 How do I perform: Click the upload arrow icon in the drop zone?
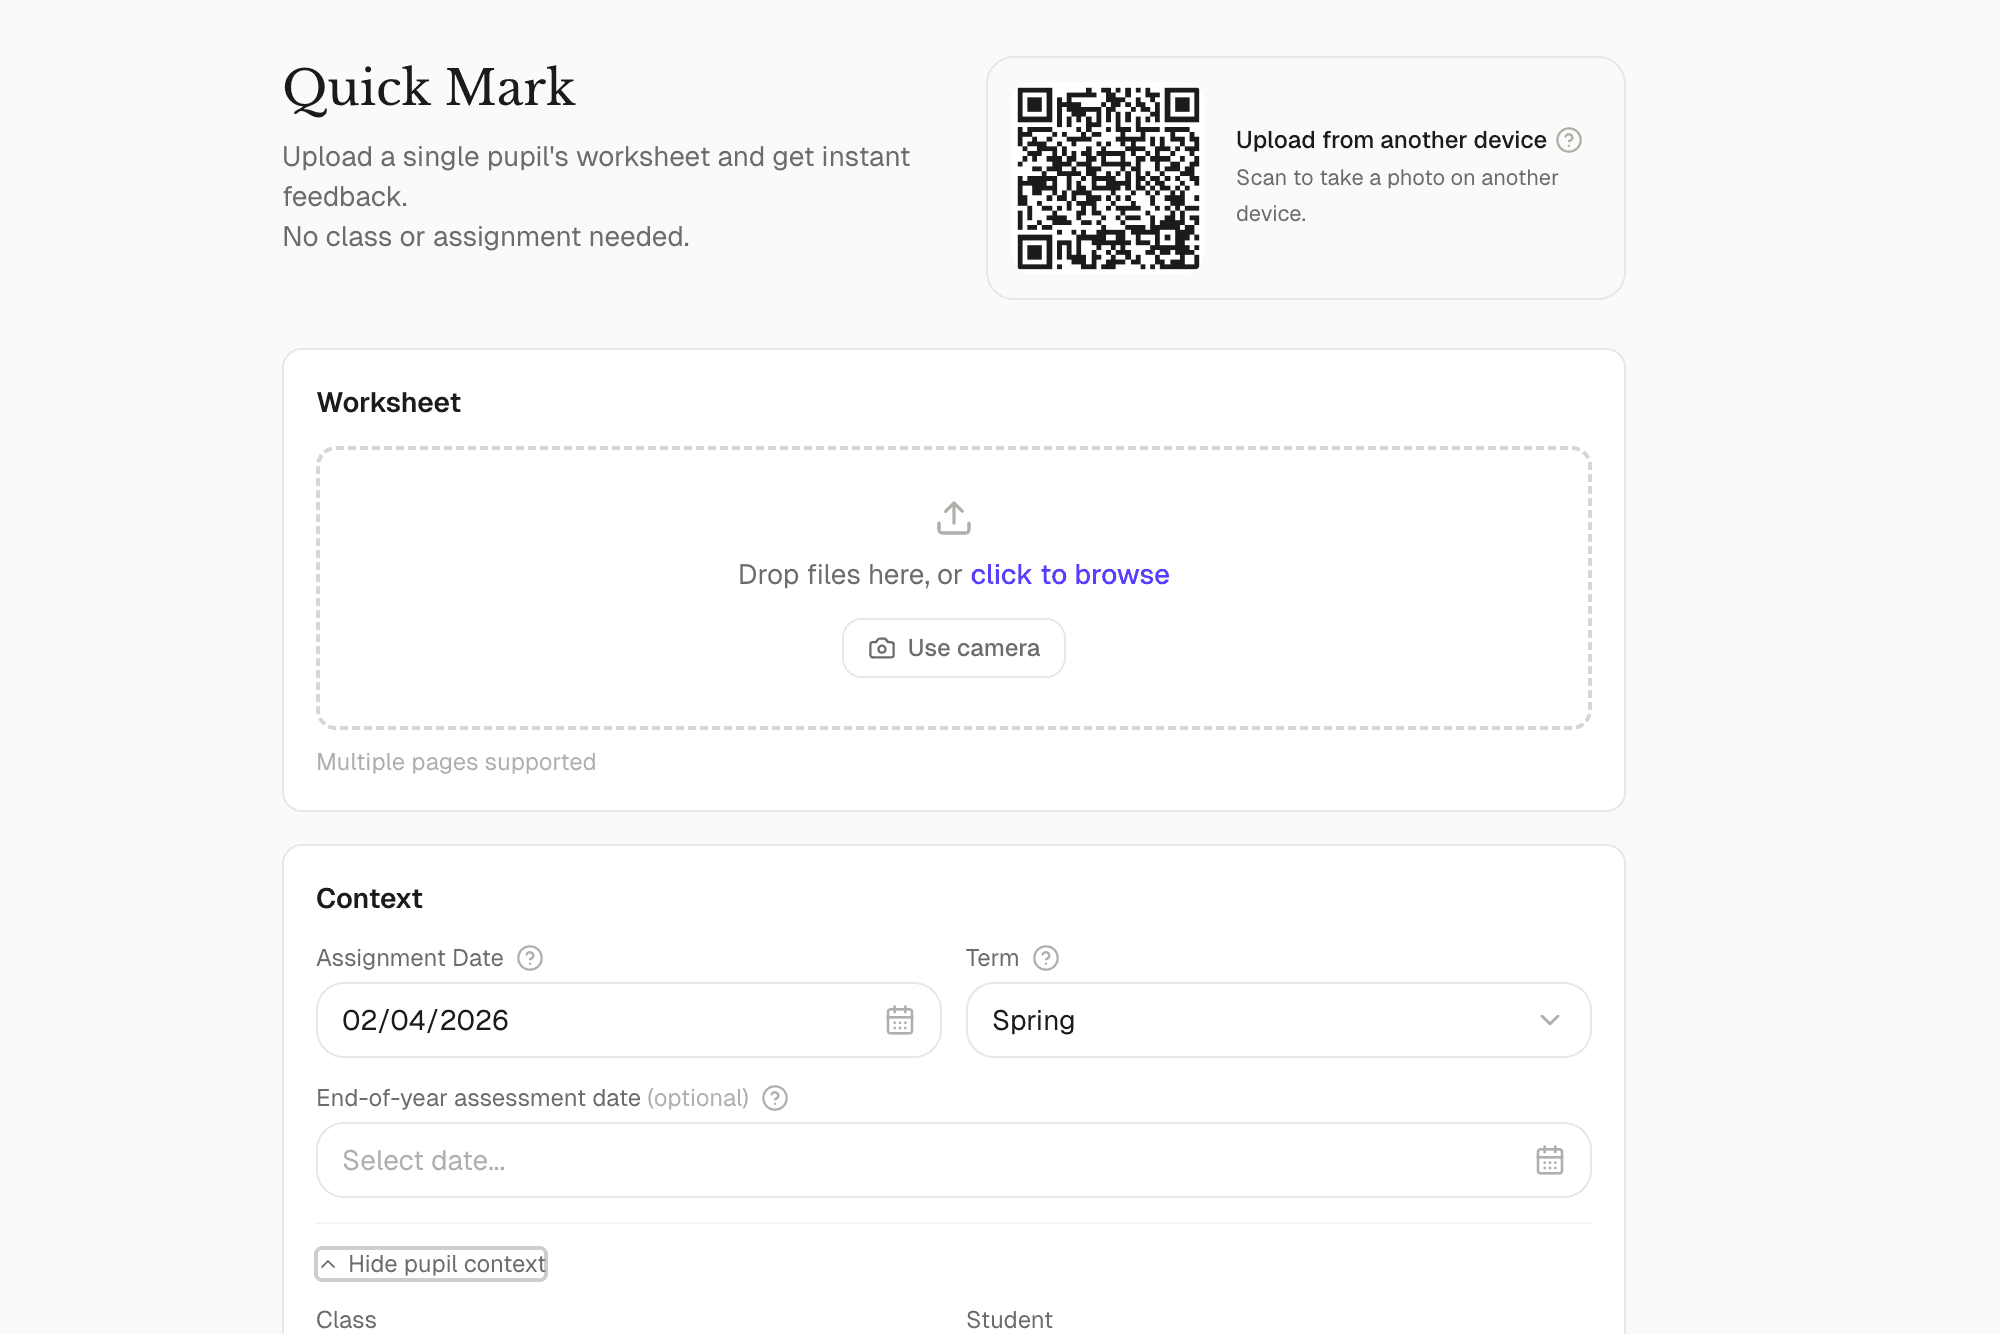[953, 517]
